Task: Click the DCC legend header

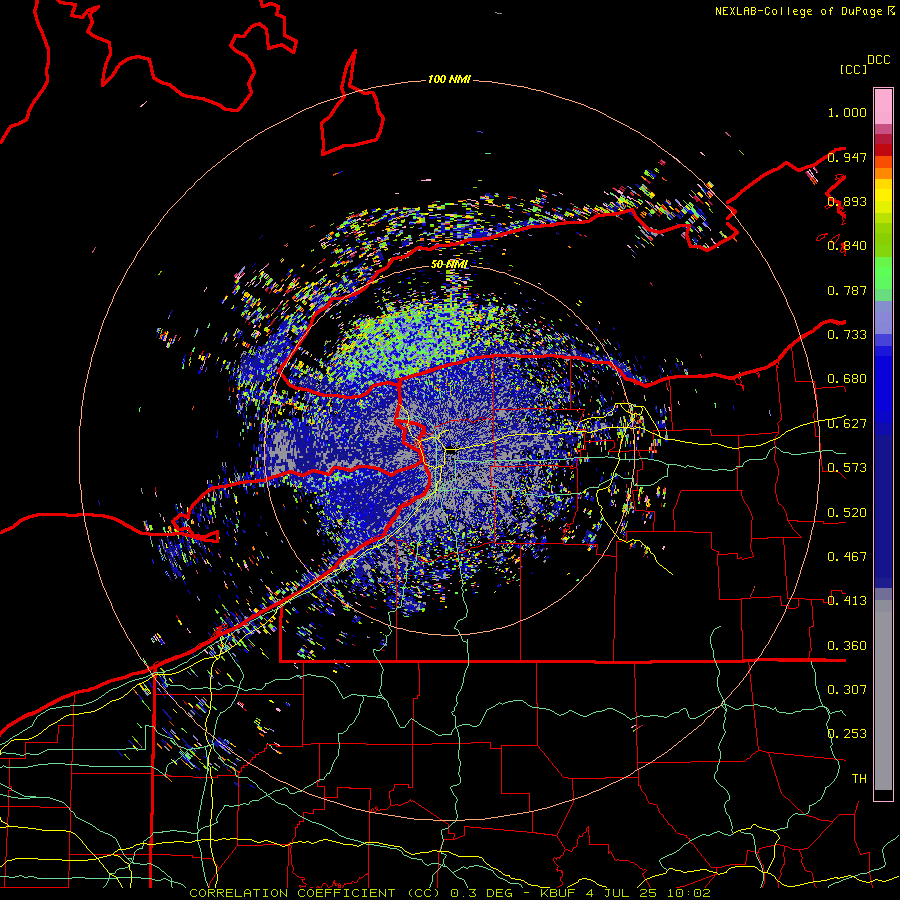Action: click(878, 60)
